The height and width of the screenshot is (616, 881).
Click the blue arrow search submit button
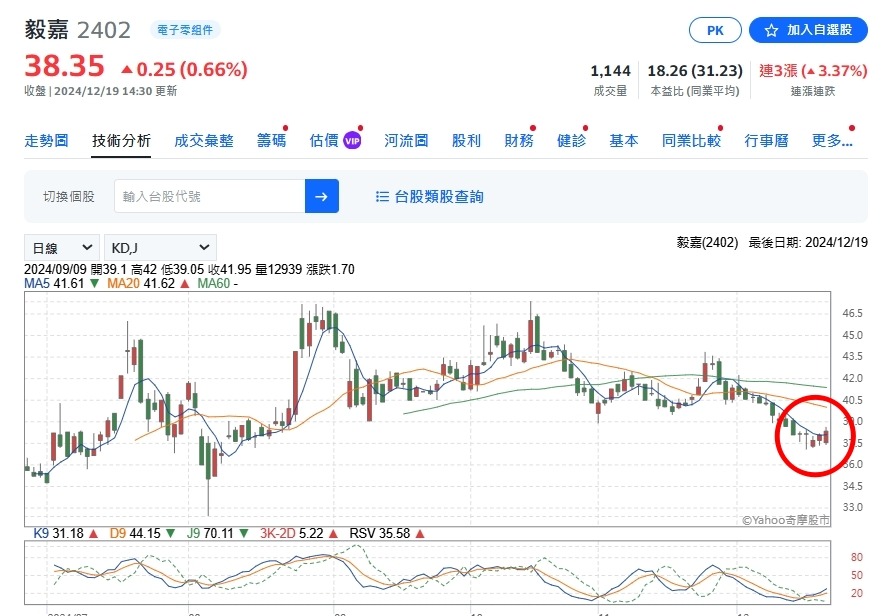pyautogui.click(x=321, y=197)
